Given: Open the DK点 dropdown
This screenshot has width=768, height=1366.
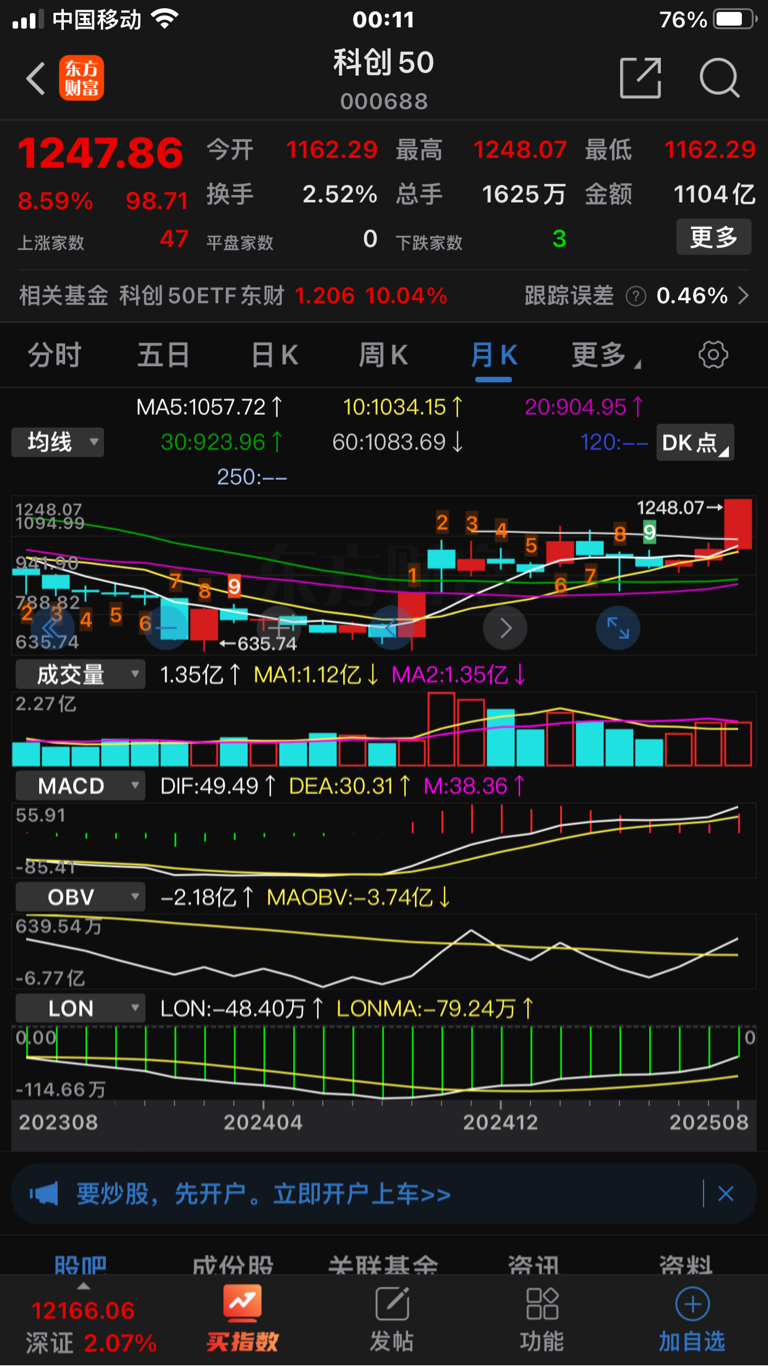Looking at the screenshot, I should [x=695, y=442].
